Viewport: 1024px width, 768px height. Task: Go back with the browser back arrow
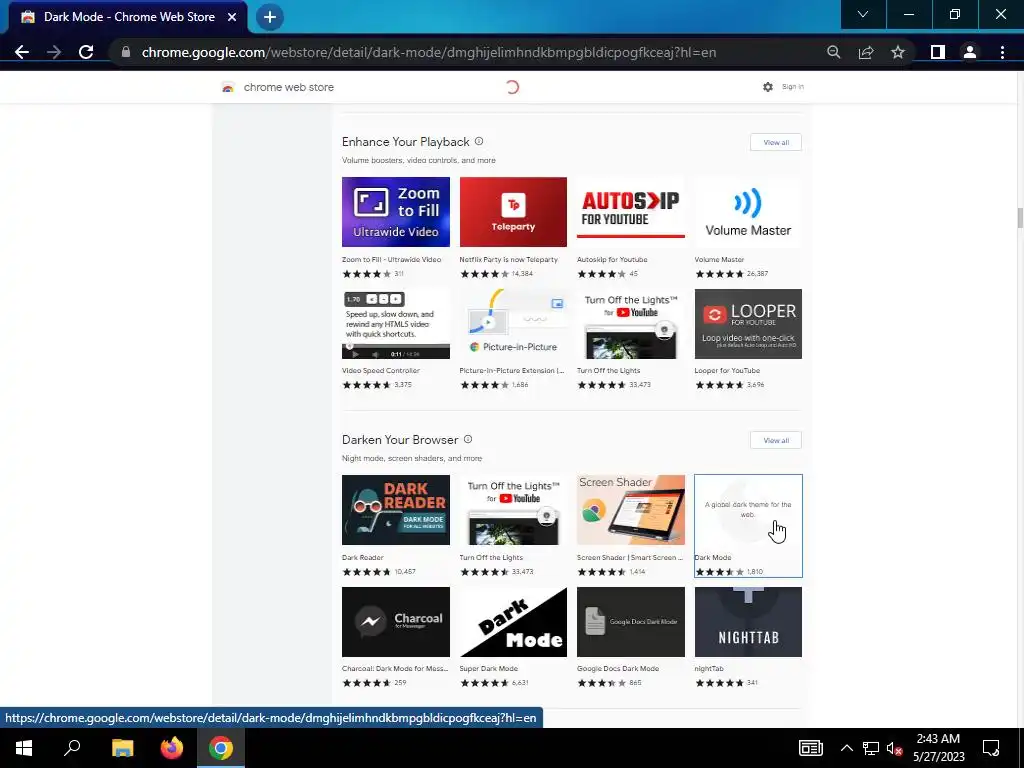[22, 52]
